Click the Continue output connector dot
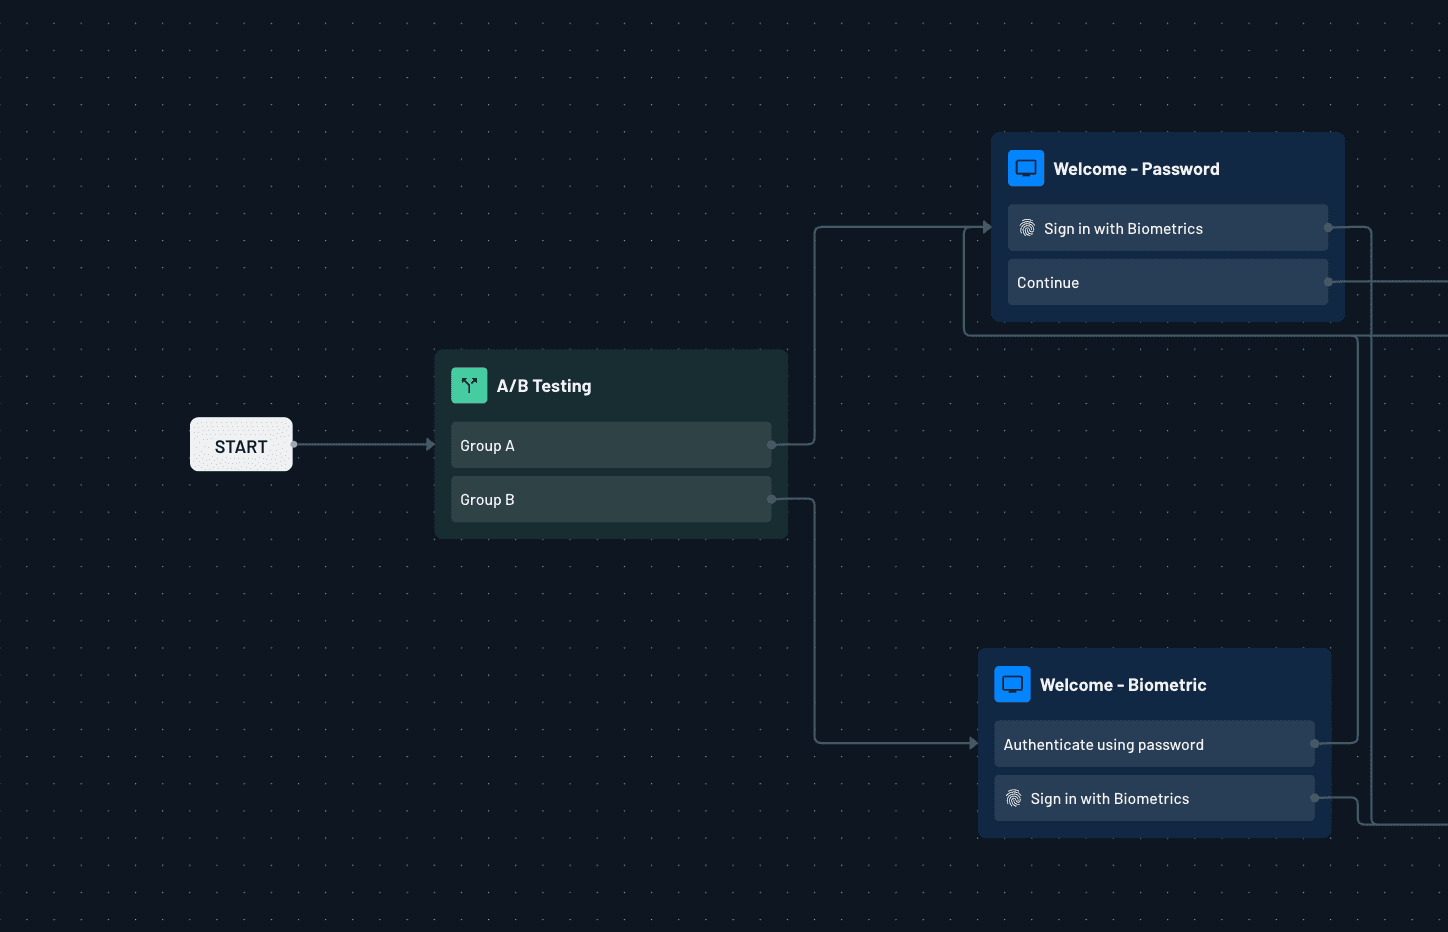The image size is (1448, 932). click(x=1328, y=282)
